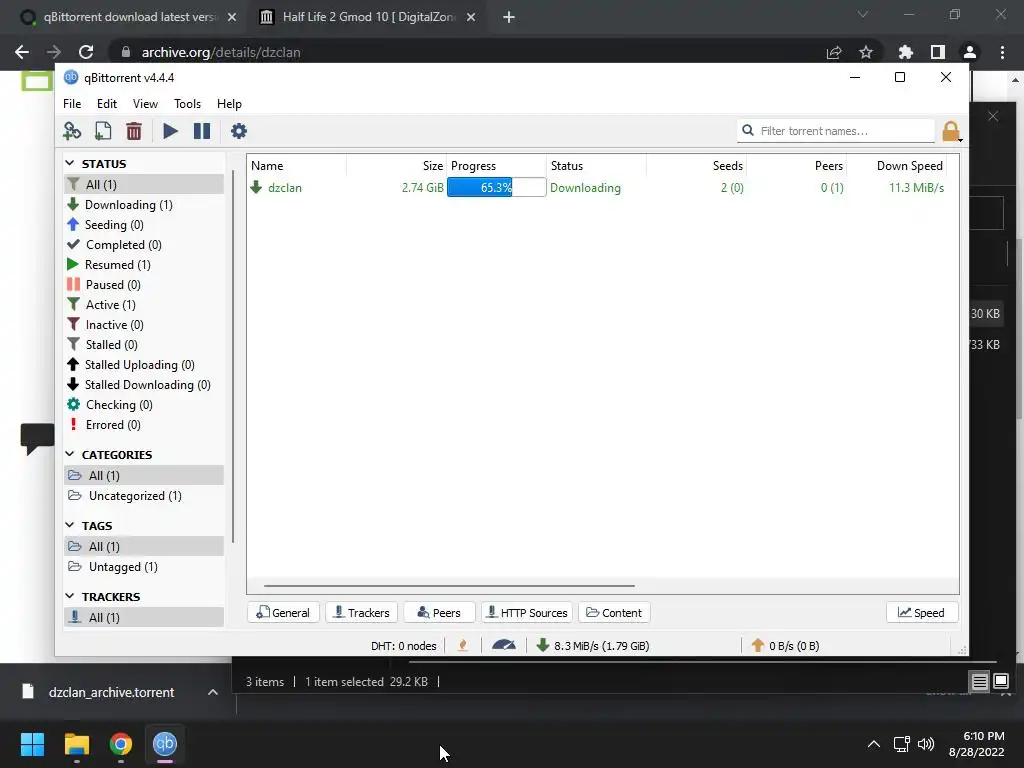The width and height of the screenshot is (1024, 768).
Task: Click the orange lock UI icon
Action: coord(952,131)
